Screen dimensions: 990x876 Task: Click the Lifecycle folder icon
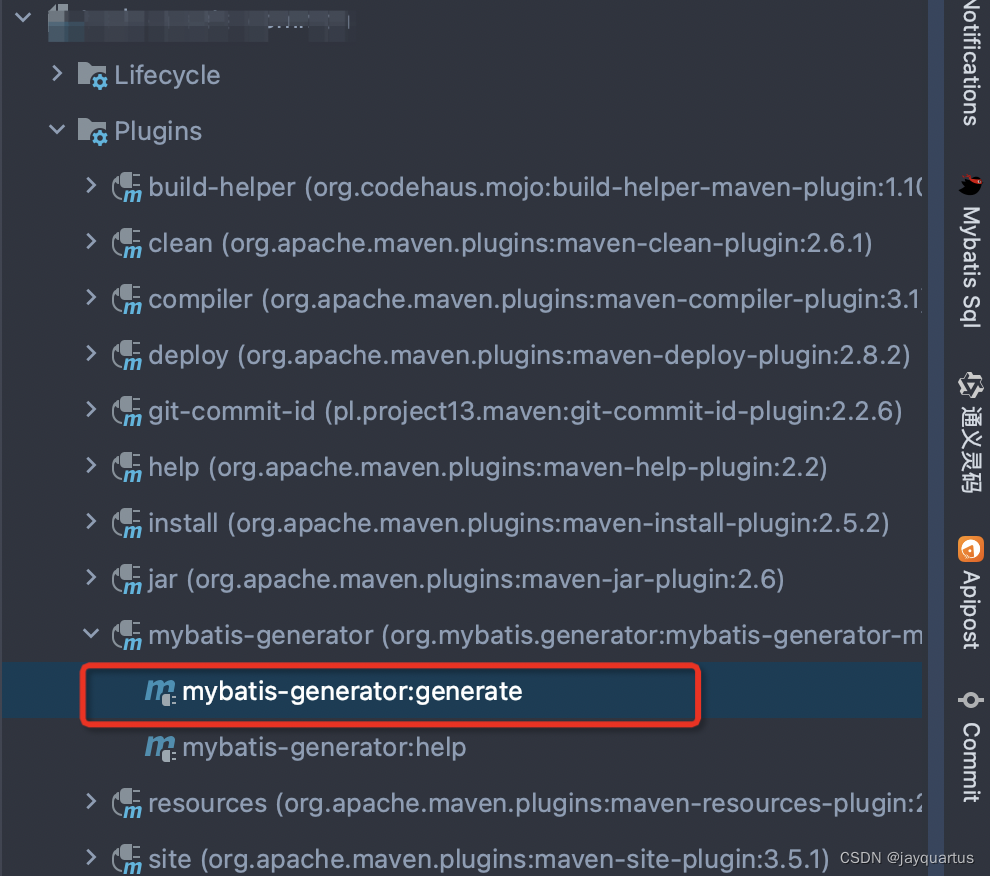92,76
